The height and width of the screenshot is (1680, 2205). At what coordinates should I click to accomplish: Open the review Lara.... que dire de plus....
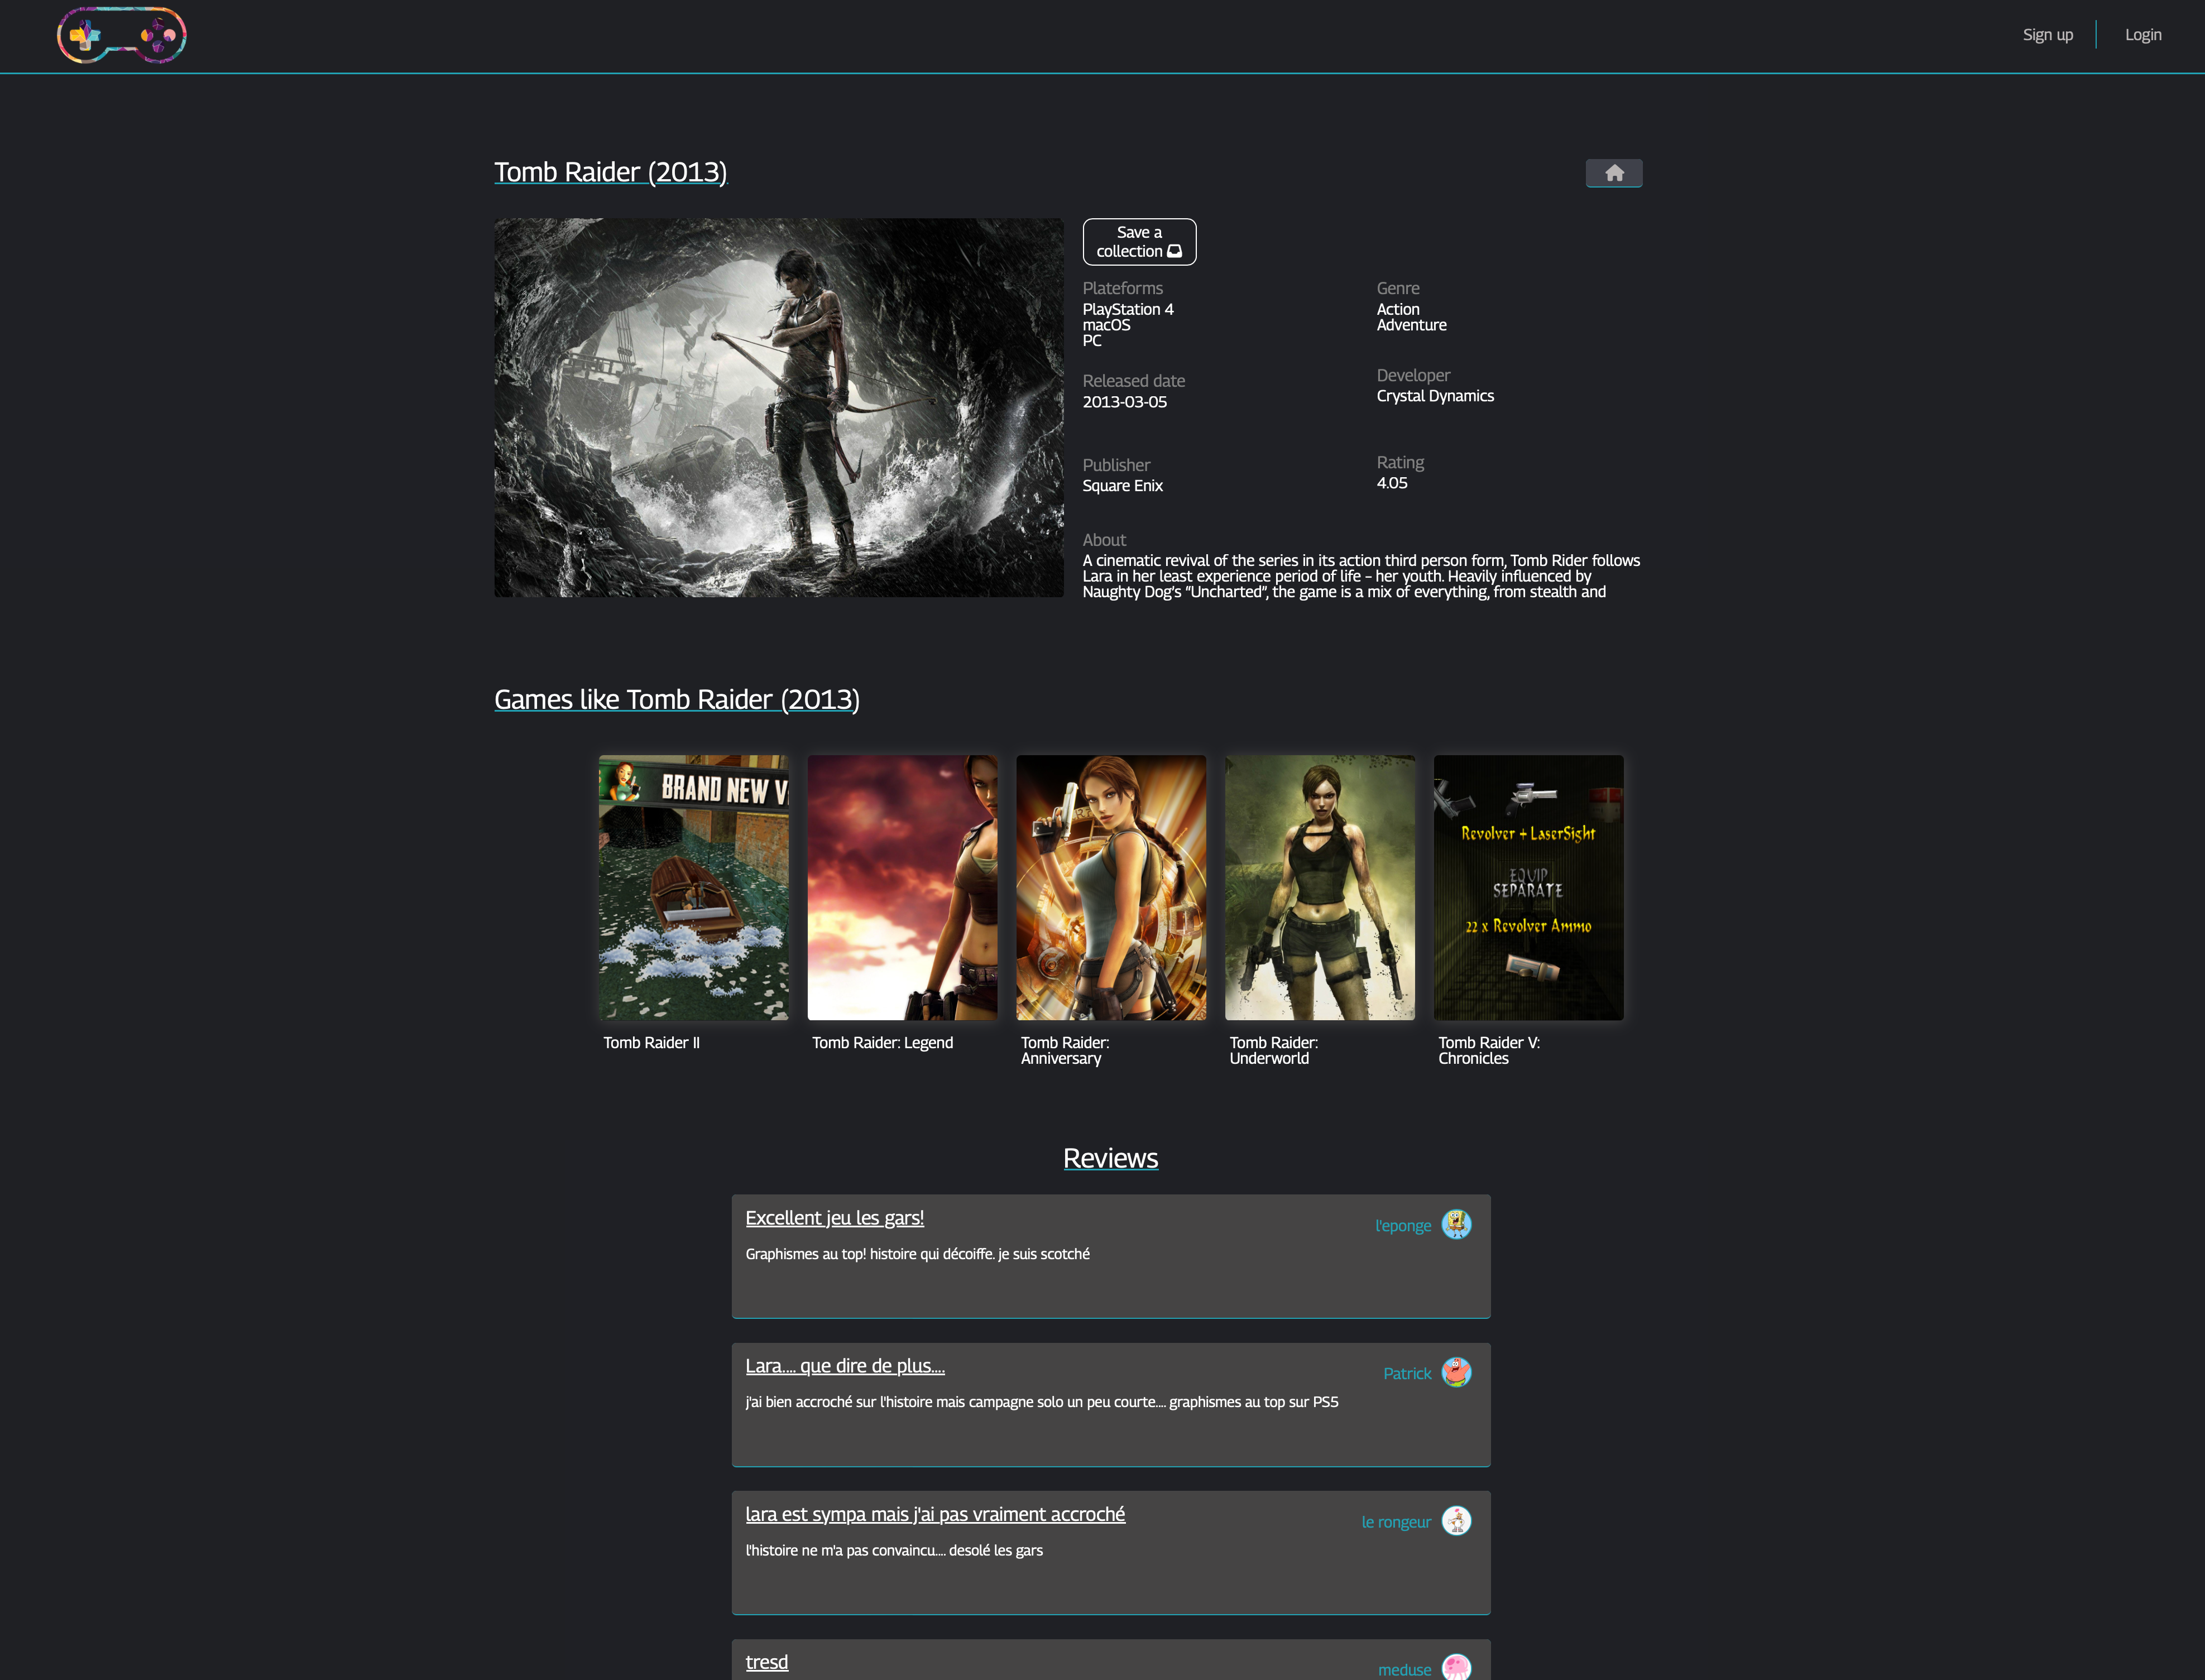(845, 1366)
